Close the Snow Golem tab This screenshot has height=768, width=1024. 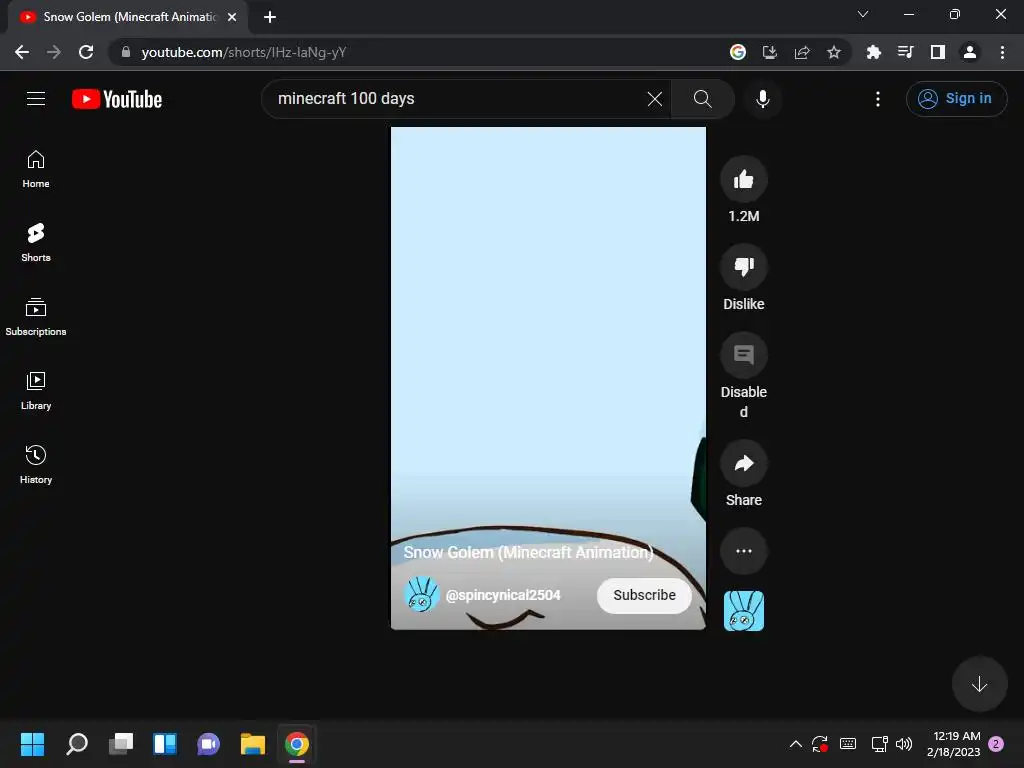[232, 17]
